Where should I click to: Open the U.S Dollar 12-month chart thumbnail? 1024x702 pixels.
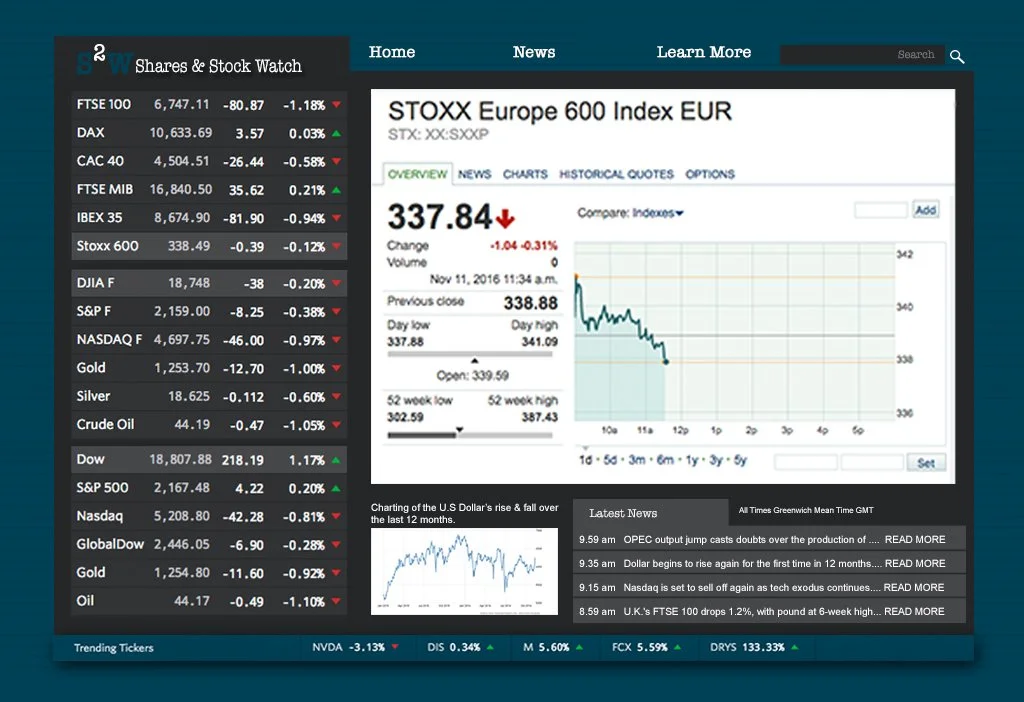coord(464,571)
